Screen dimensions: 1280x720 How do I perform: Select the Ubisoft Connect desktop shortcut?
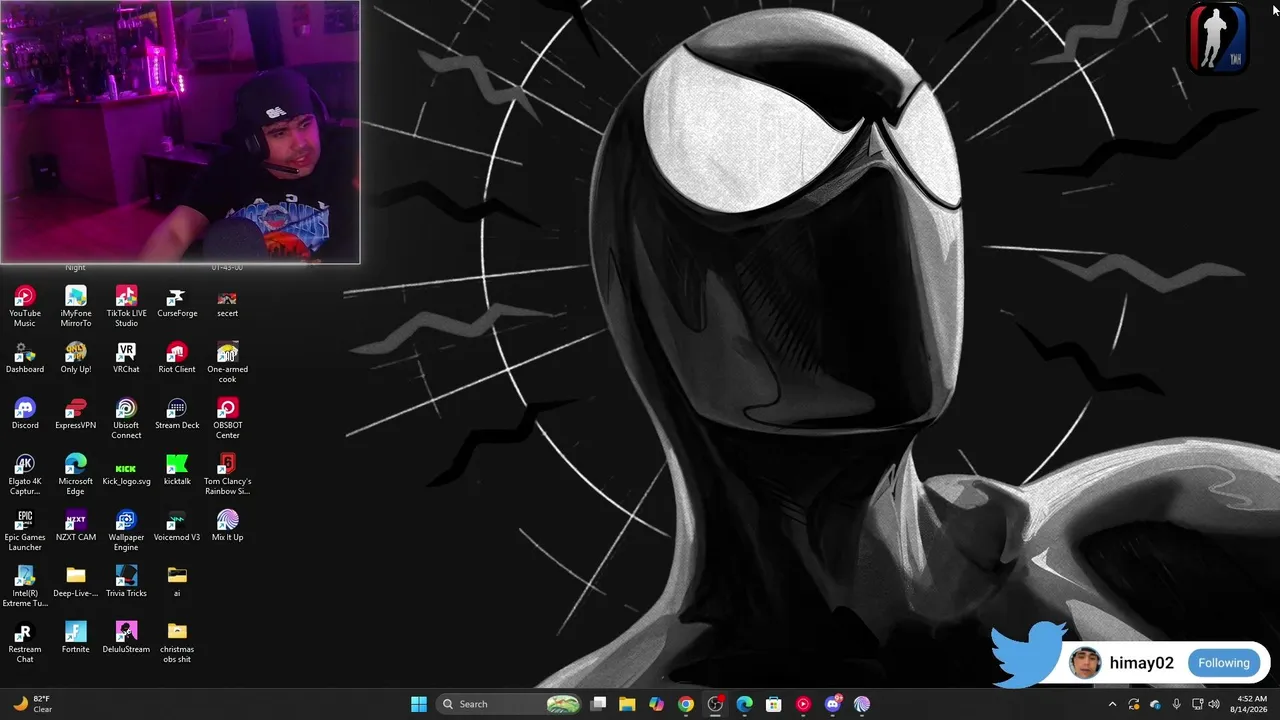126,418
